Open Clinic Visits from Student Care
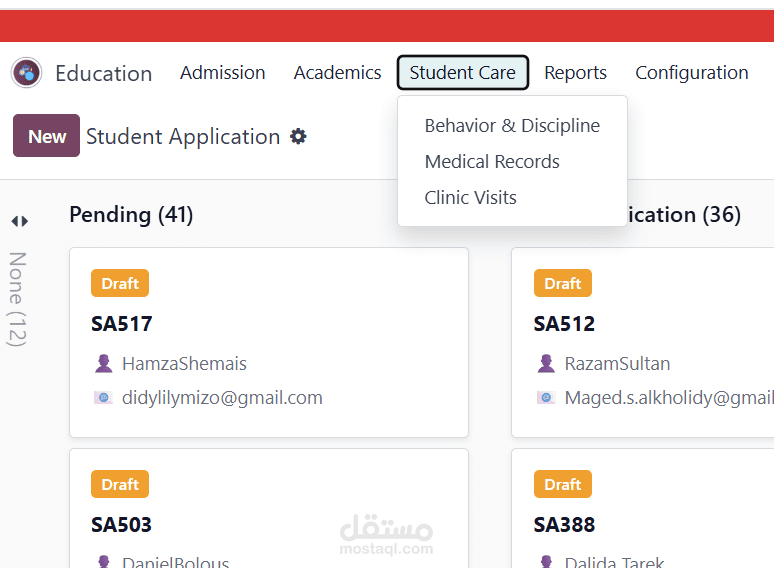The height and width of the screenshot is (568, 774). 470,197
